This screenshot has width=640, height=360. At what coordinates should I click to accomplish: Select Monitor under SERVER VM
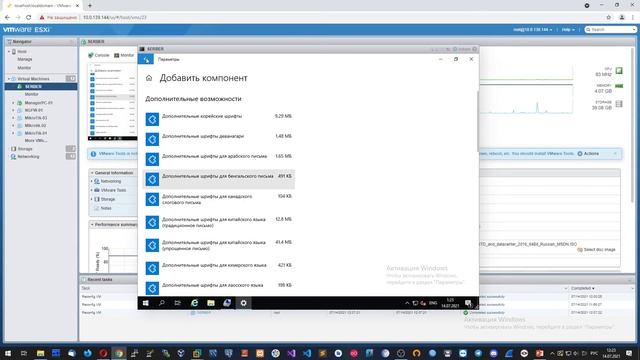pos(31,94)
